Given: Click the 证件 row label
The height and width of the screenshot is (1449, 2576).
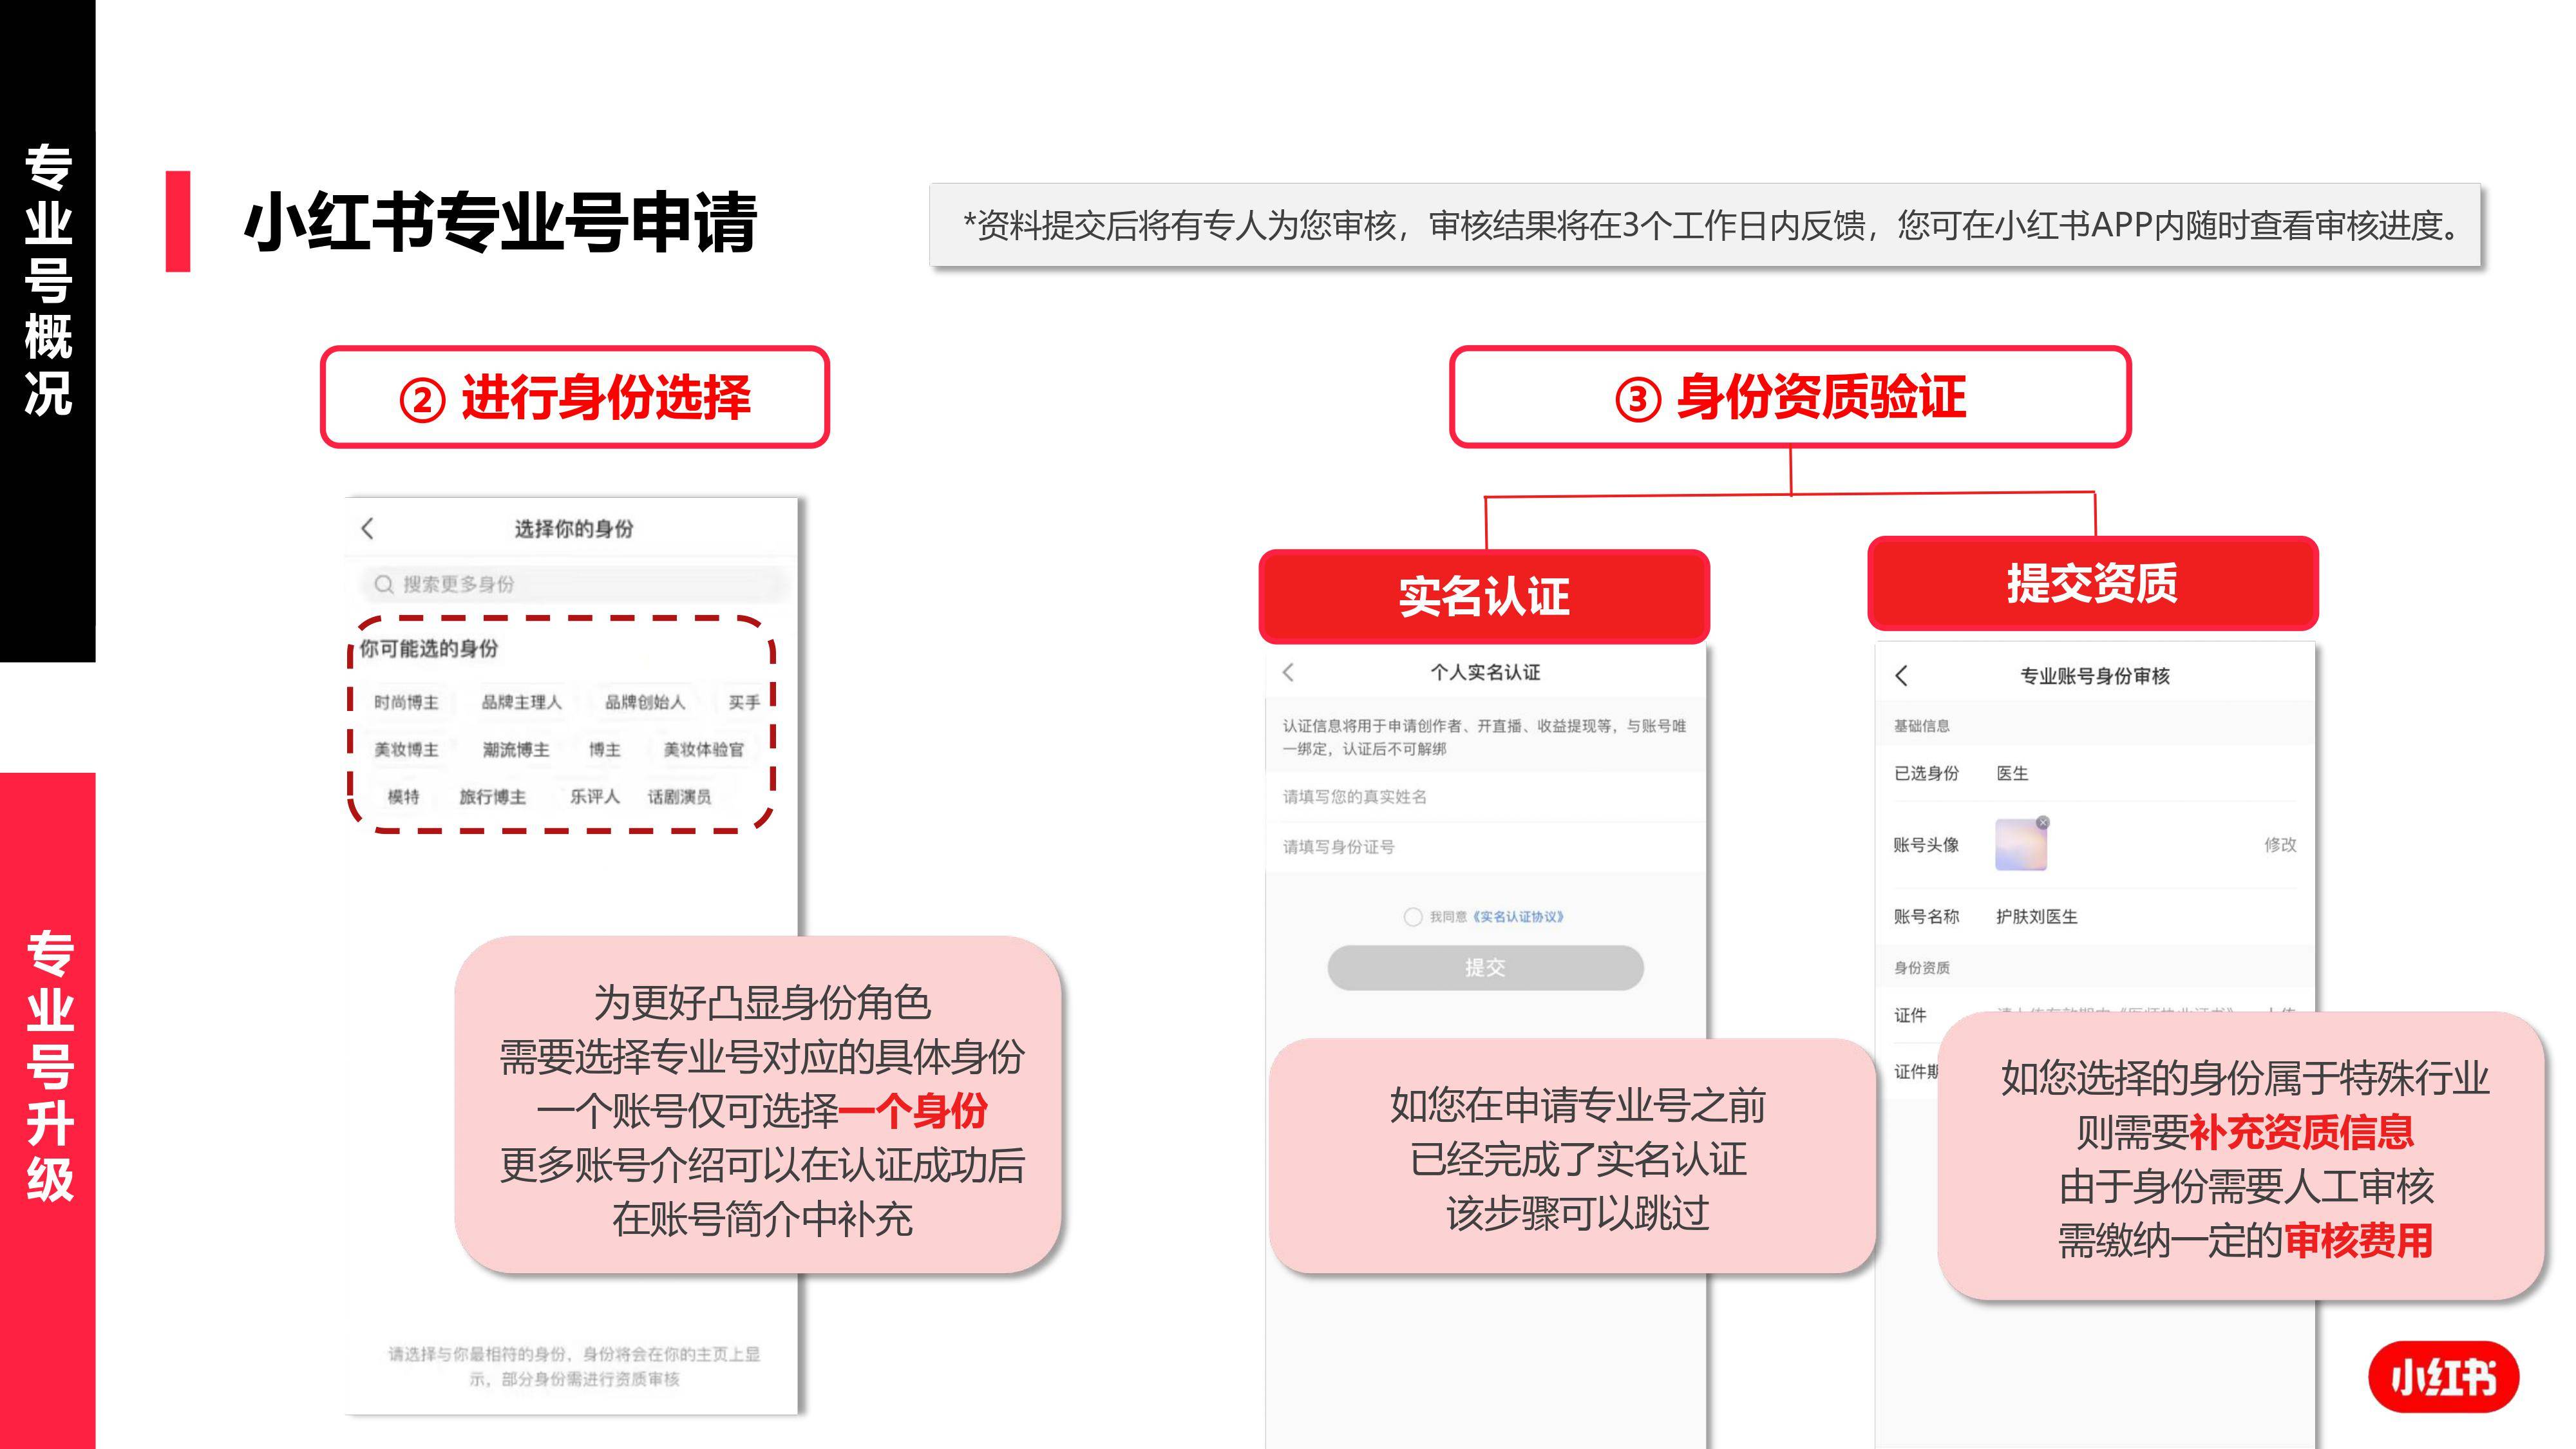Looking at the screenshot, I should pos(1910,1015).
